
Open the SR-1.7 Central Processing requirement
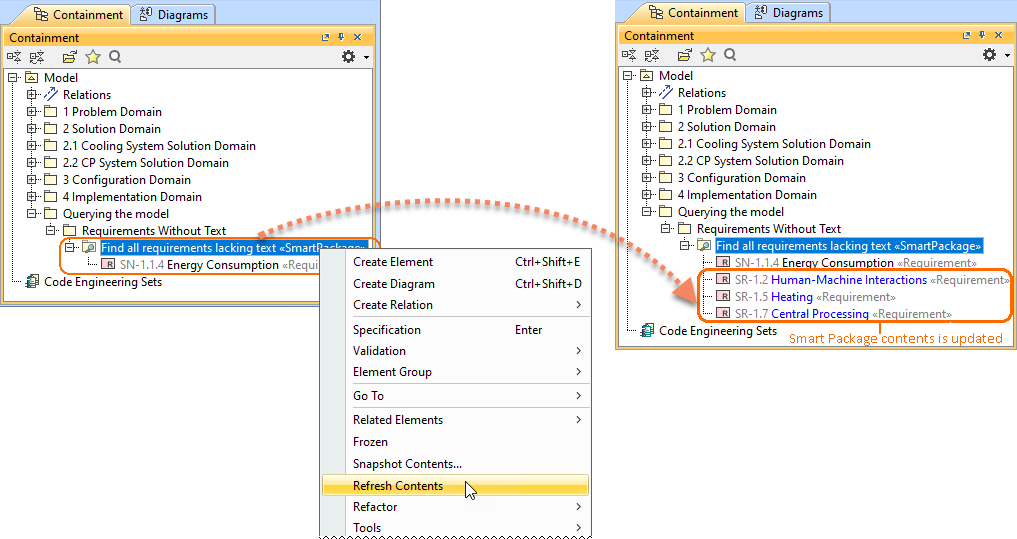click(x=819, y=314)
